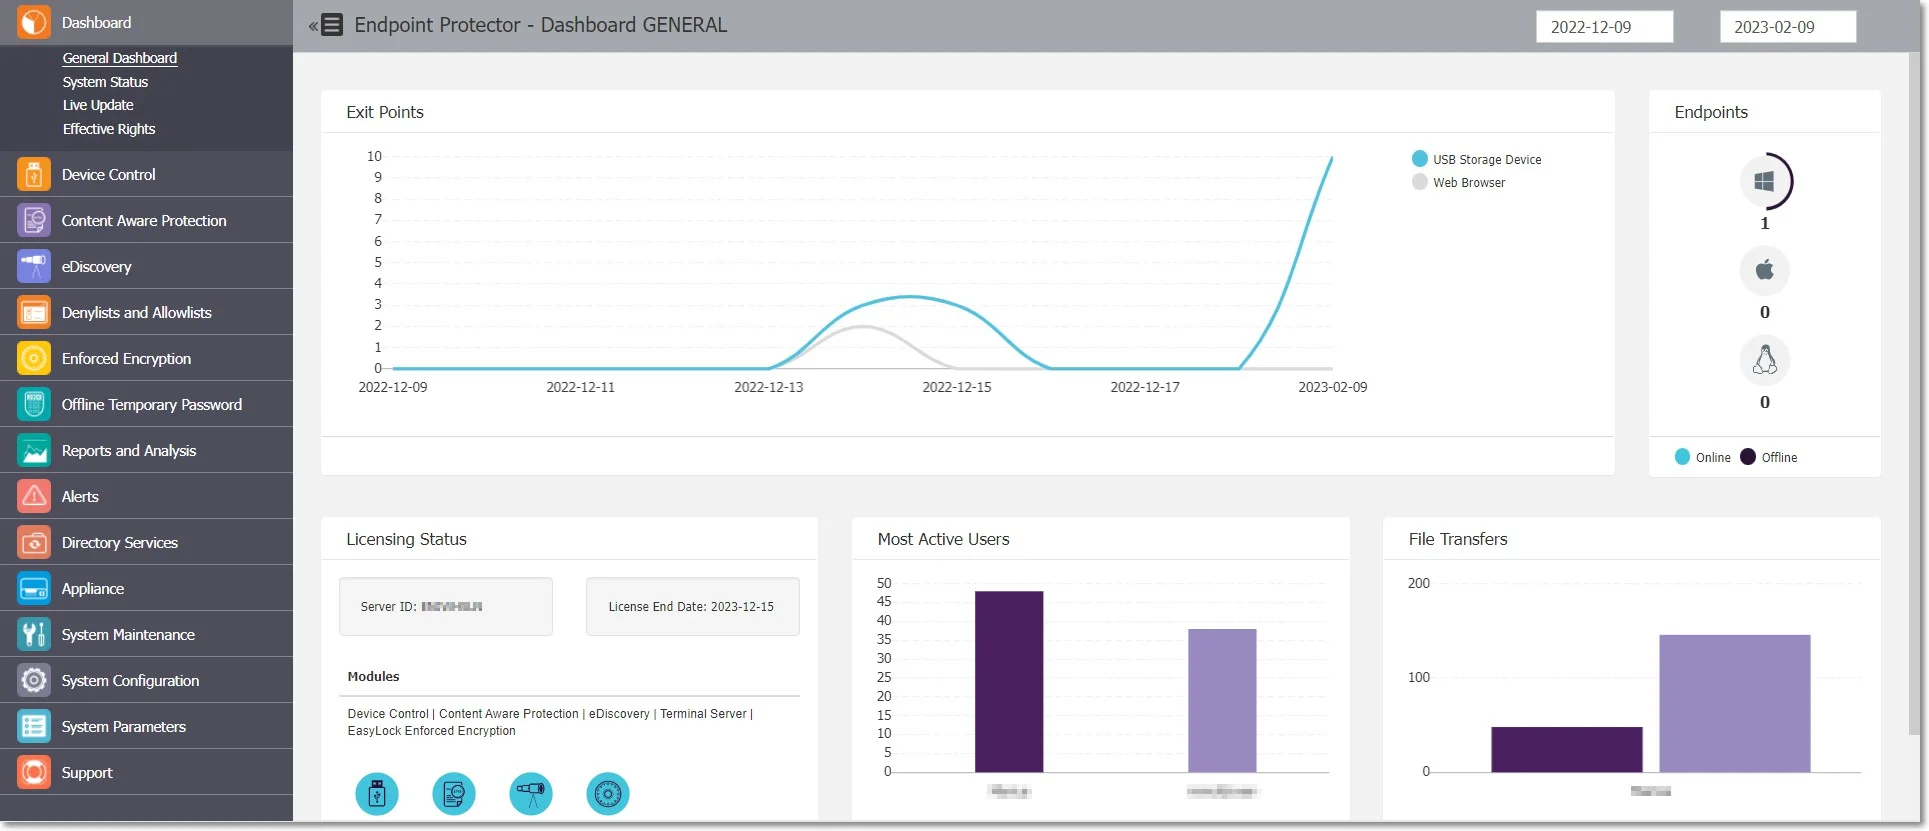The image size is (1929, 831).
Task: Expand the Appliance menu
Action: point(146,588)
